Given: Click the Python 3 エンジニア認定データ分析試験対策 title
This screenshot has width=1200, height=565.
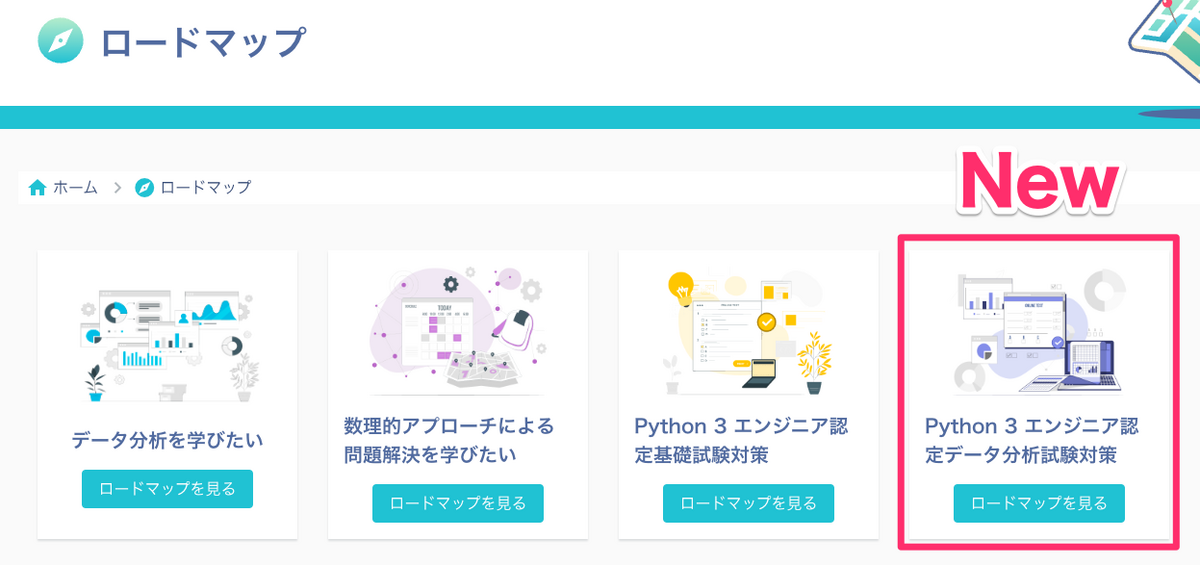Looking at the screenshot, I should click(1032, 441).
